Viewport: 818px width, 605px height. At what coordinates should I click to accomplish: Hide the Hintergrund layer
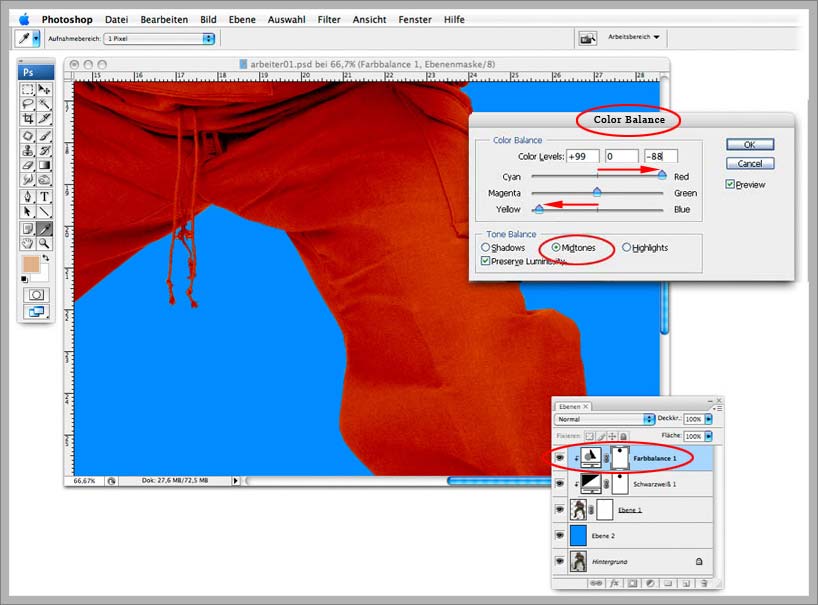click(560, 561)
